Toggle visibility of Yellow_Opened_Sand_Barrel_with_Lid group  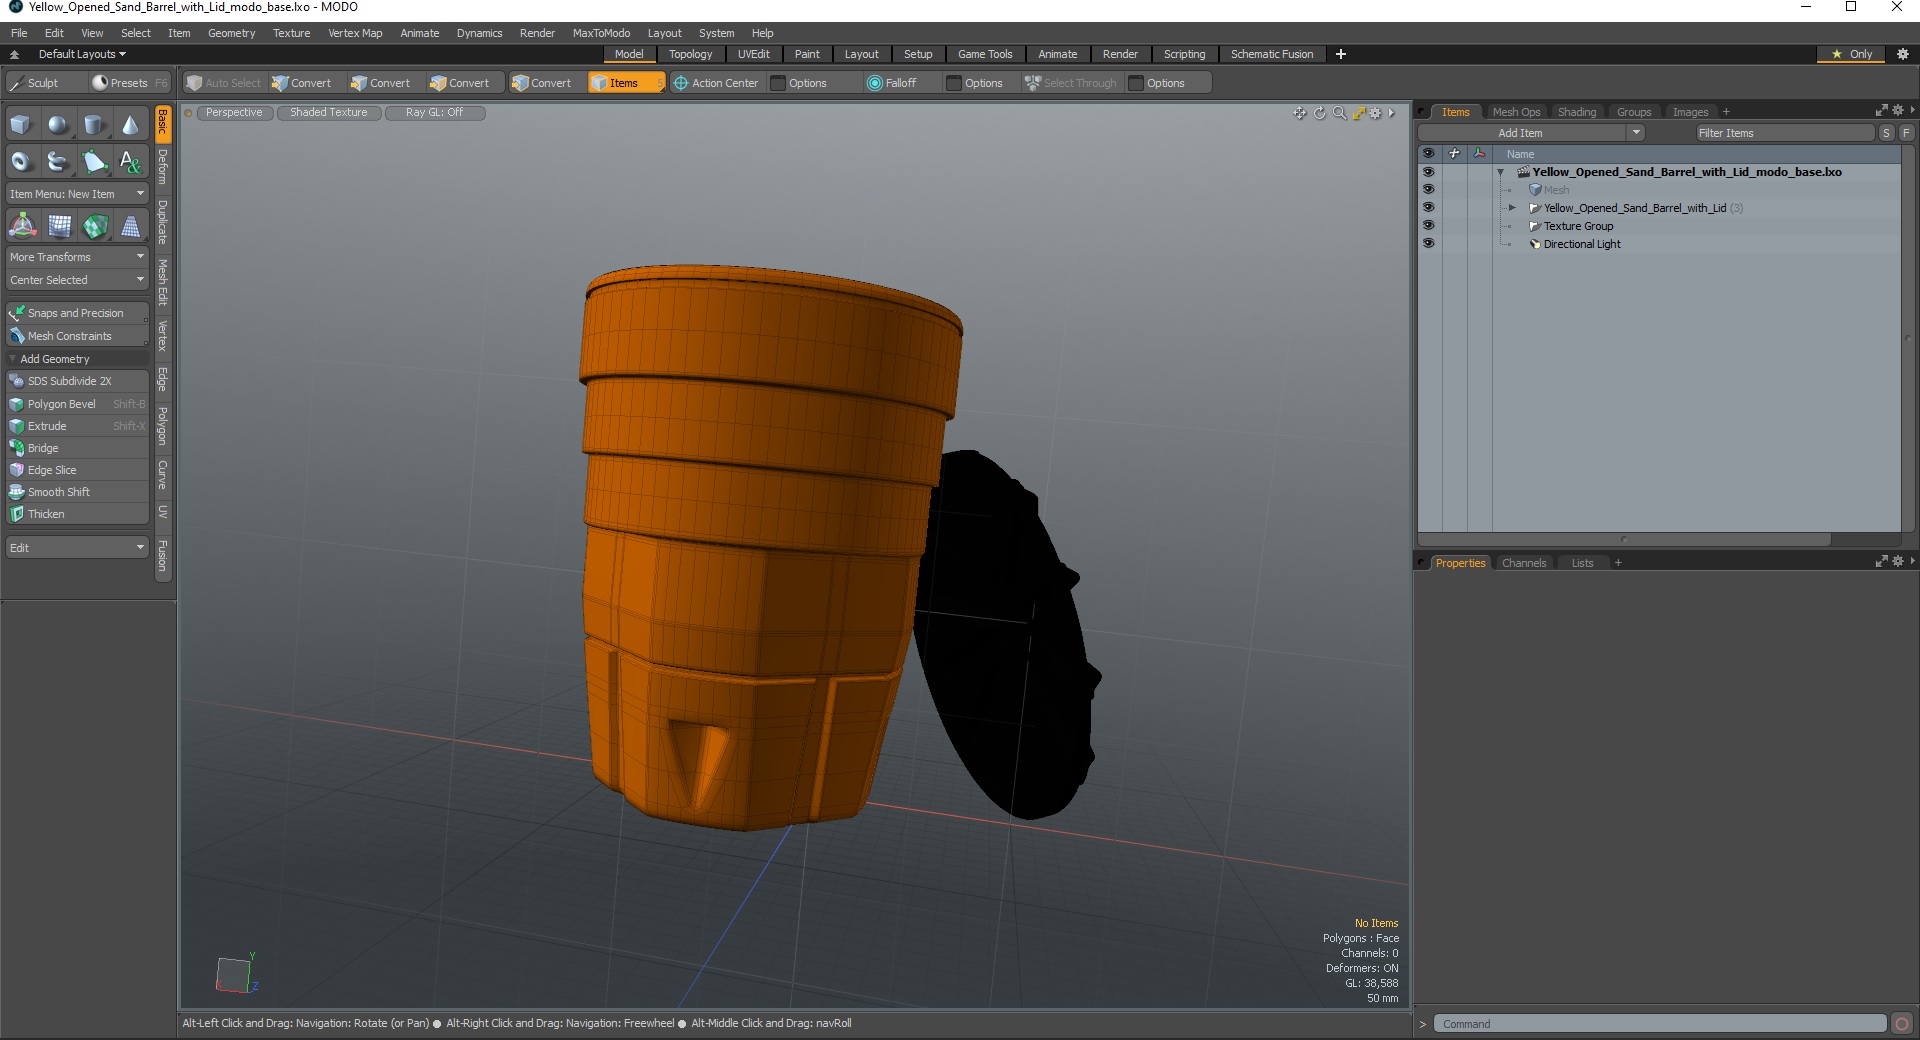1428,208
